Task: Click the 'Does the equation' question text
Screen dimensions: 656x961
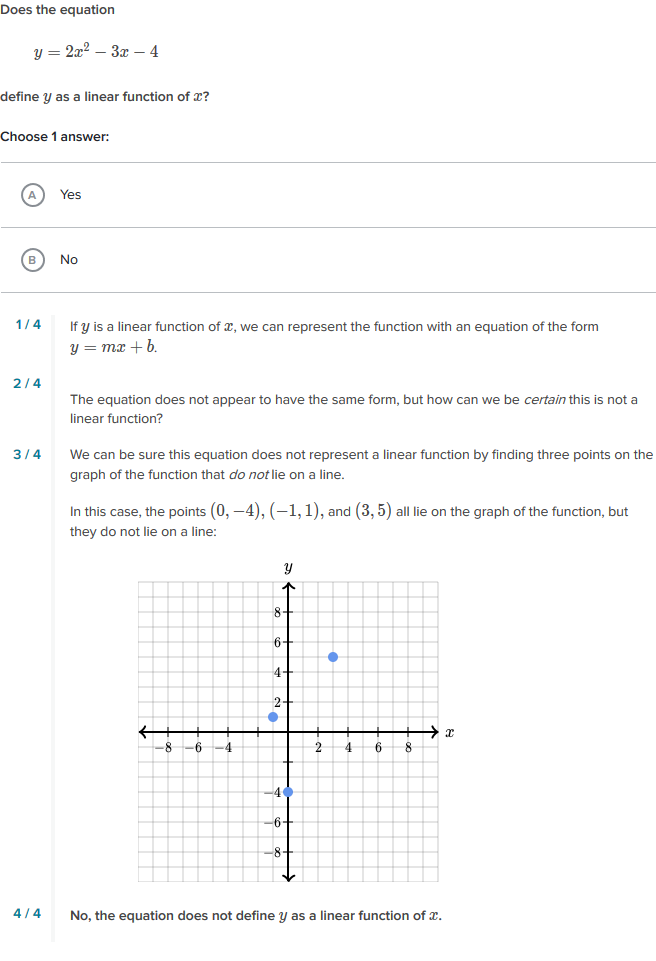Action: click(x=57, y=9)
